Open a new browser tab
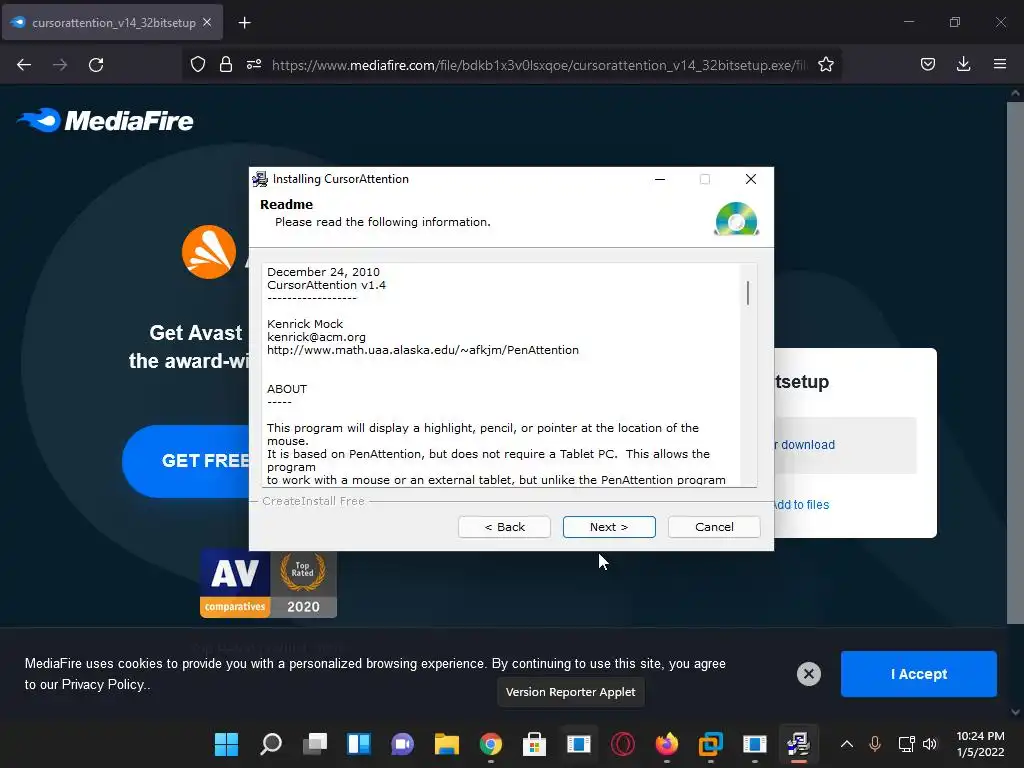 click(244, 23)
